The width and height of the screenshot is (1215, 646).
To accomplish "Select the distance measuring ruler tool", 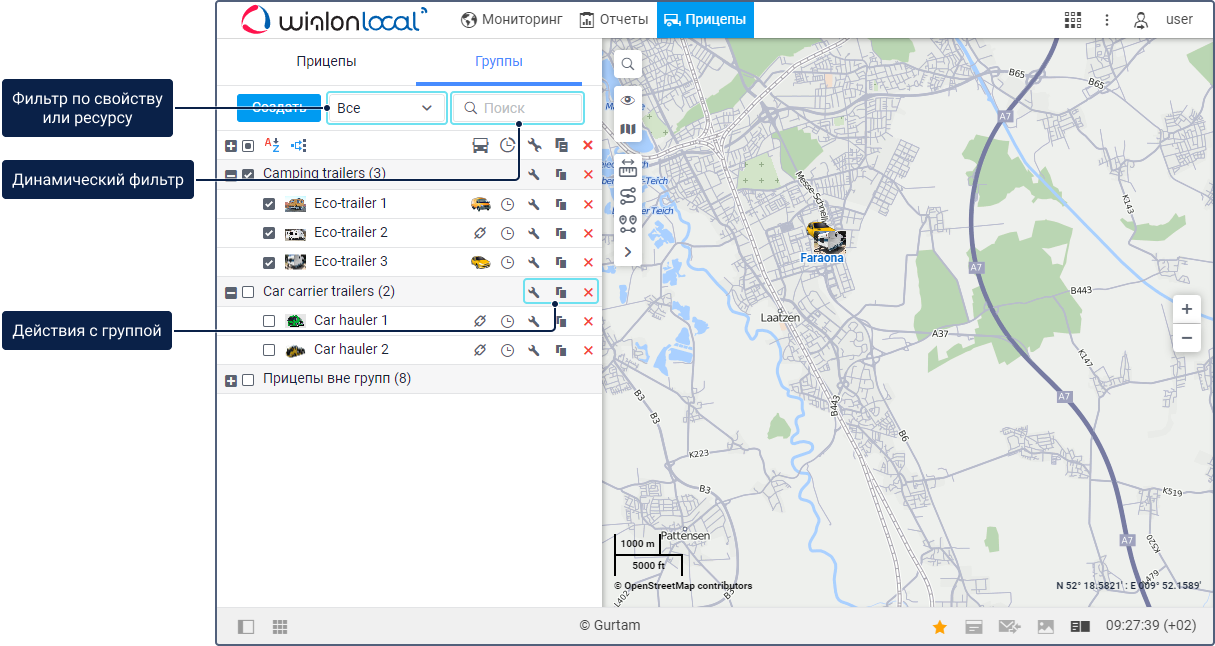I will point(628,167).
